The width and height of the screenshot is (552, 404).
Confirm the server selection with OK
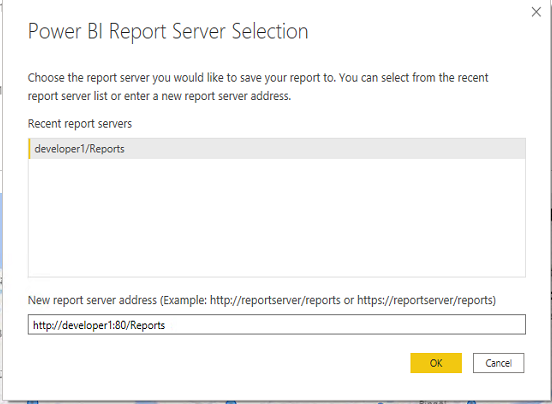click(x=436, y=363)
